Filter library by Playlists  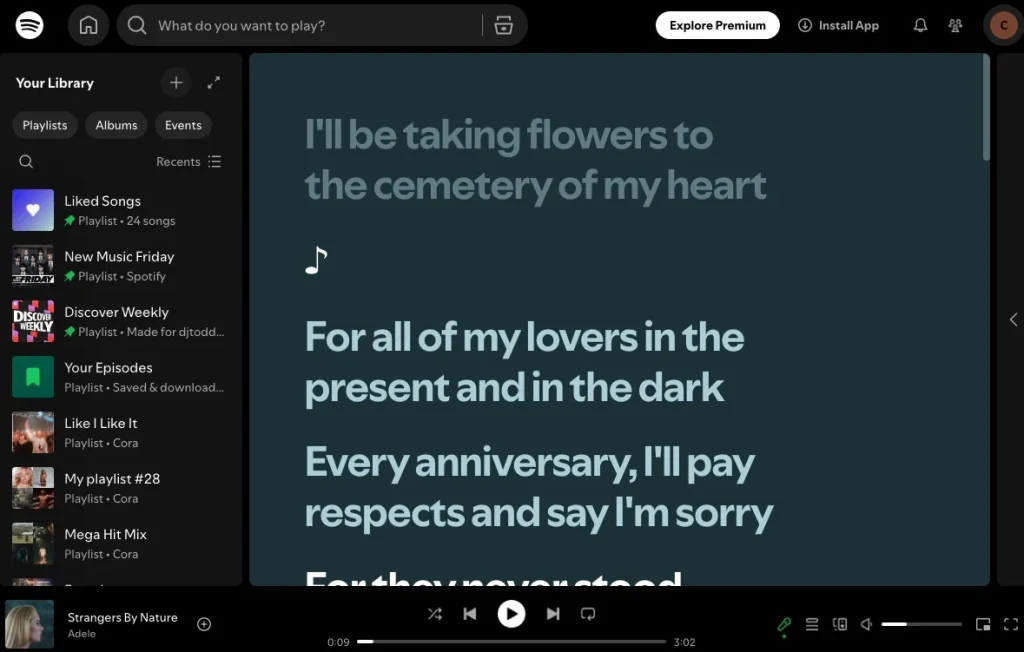44,124
